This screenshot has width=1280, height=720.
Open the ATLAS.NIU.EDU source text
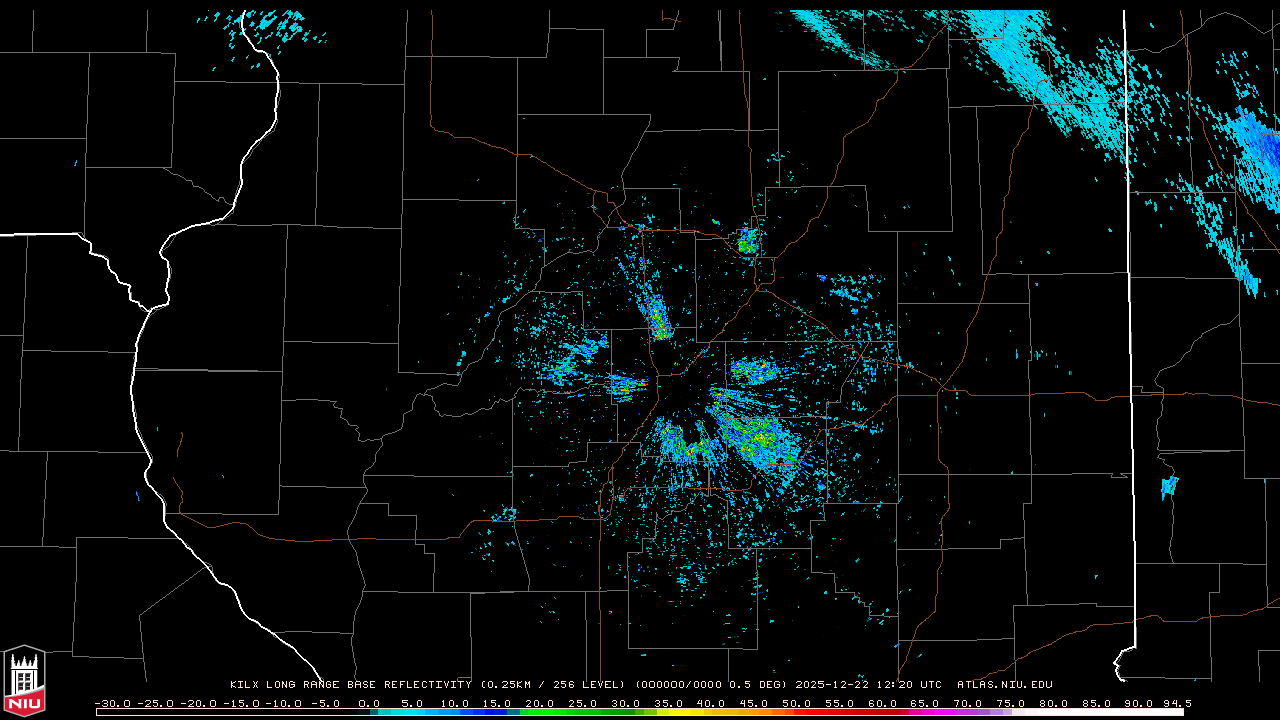pyautogui.click(x=1005, y=685)
